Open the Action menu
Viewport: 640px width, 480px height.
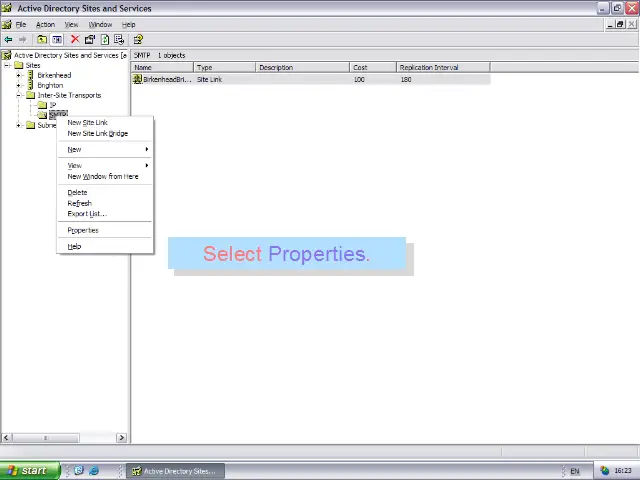pos(45,24)
